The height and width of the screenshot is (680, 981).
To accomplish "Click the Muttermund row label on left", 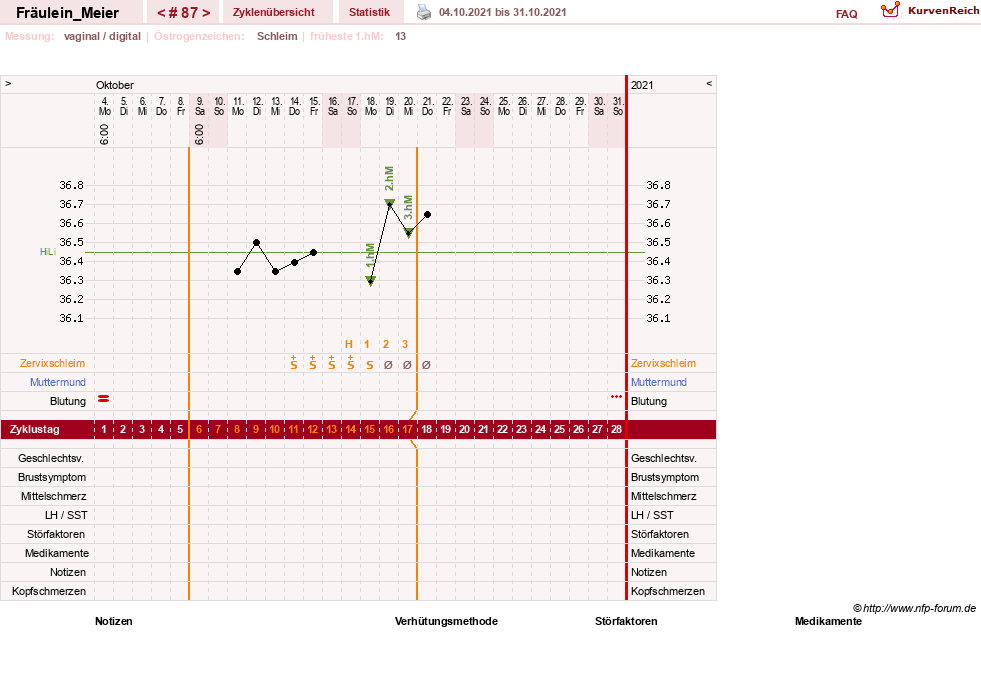I will click(x=58, y=382).
